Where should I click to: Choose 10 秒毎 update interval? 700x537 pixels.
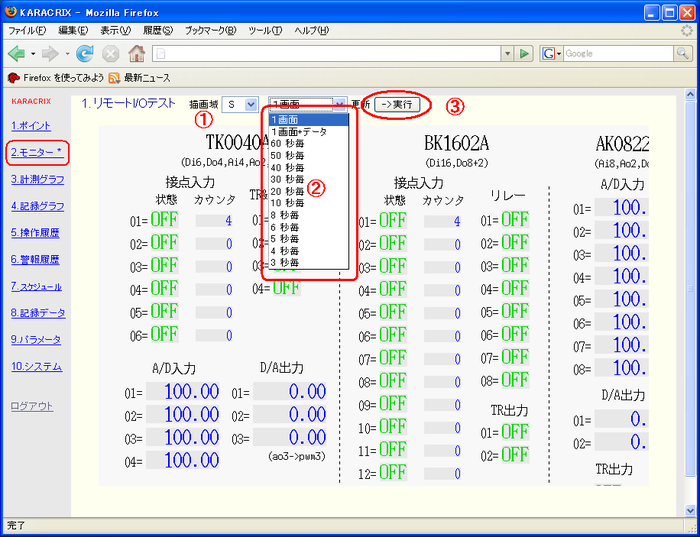[308, 203]
